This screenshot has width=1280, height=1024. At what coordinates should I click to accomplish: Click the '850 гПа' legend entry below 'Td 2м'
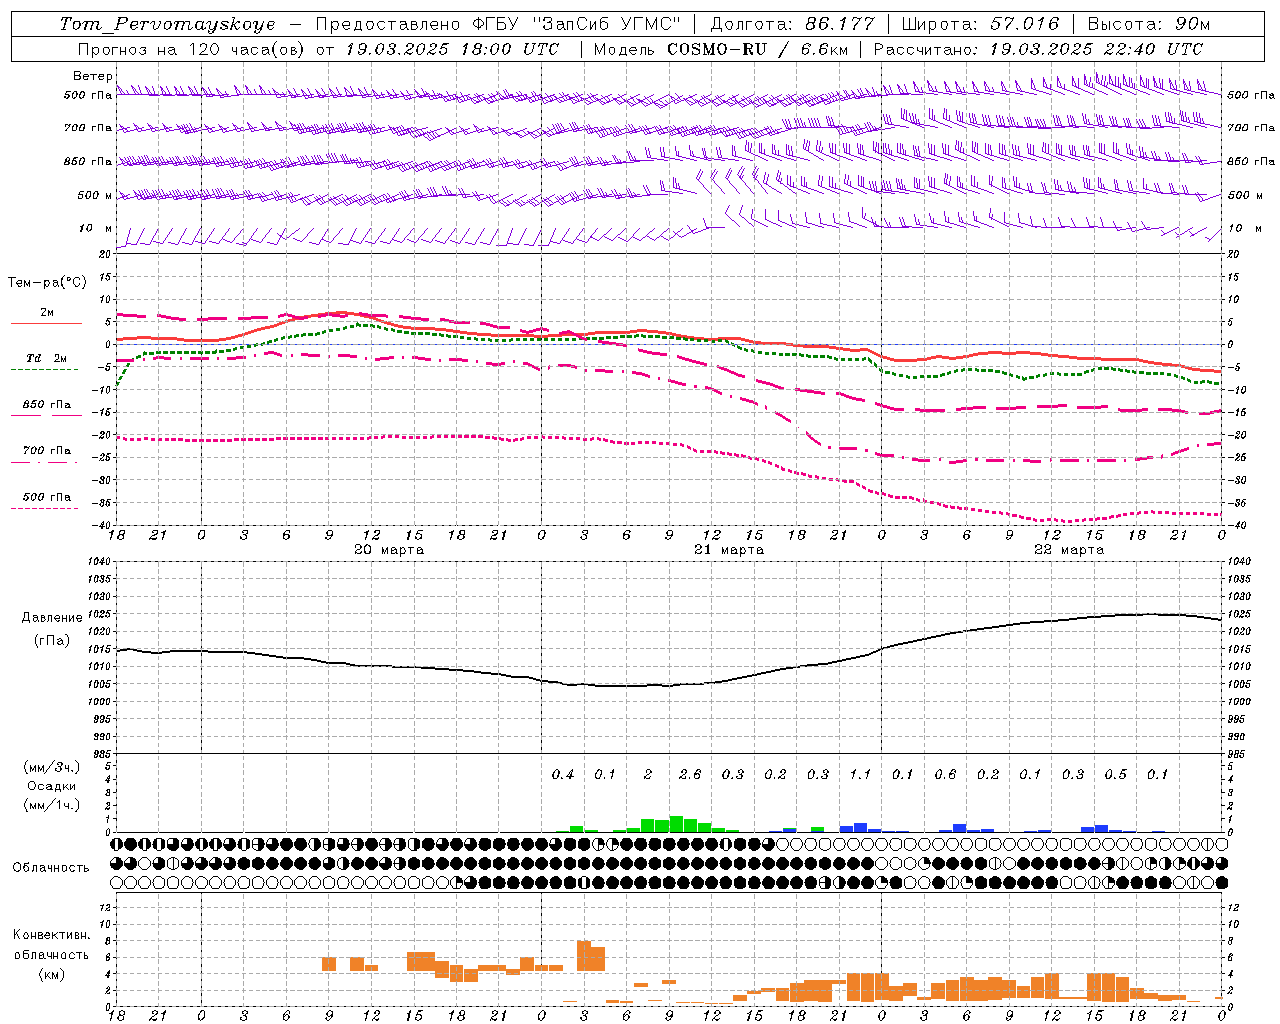[46, 405]
